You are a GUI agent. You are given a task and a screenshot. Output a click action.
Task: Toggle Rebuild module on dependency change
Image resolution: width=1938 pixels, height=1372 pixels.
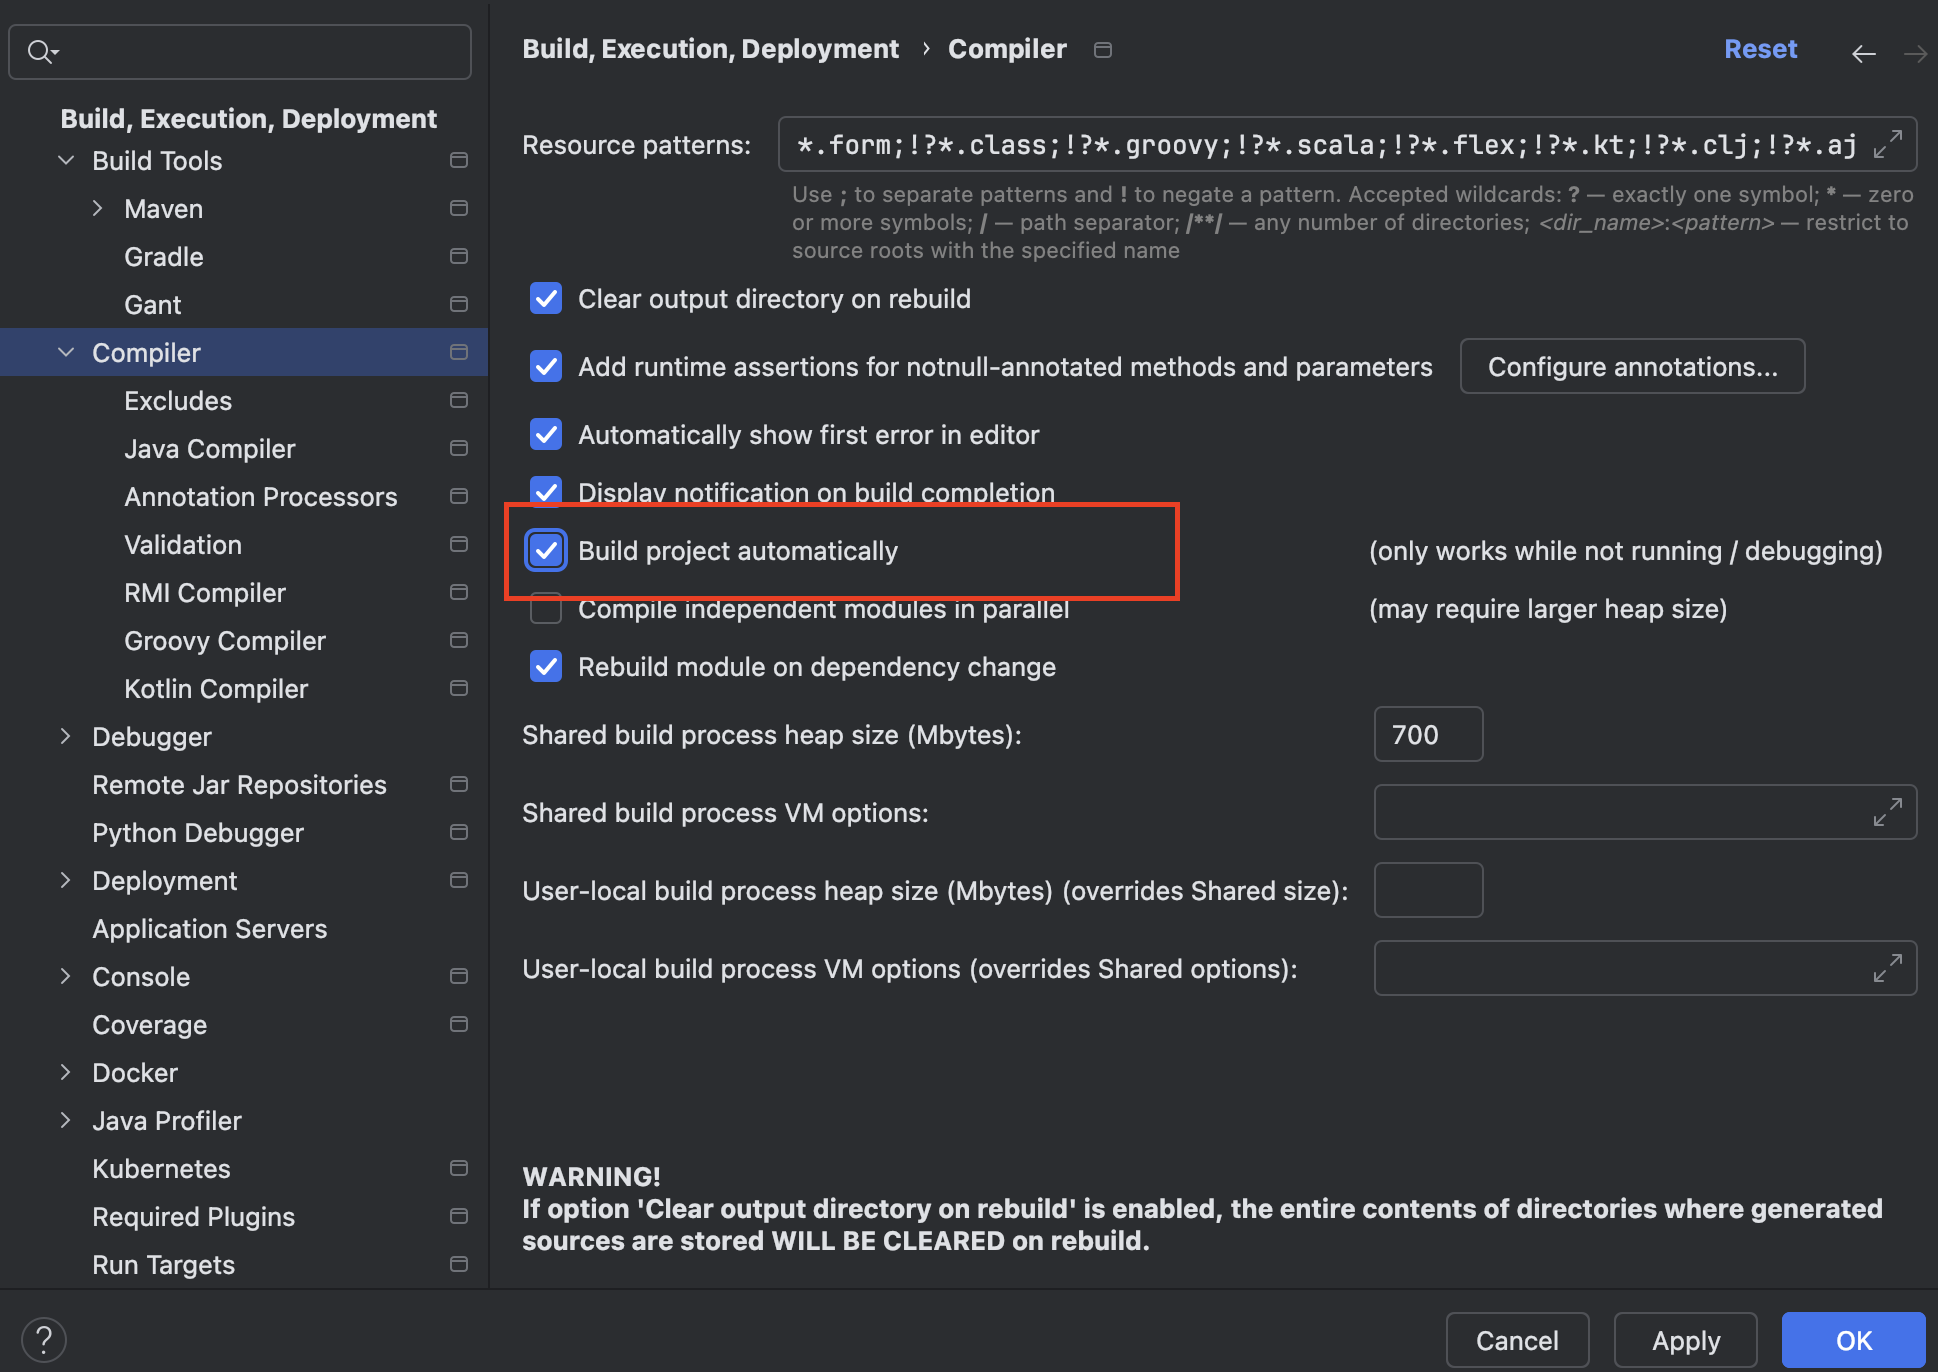[x=546, y=667]
